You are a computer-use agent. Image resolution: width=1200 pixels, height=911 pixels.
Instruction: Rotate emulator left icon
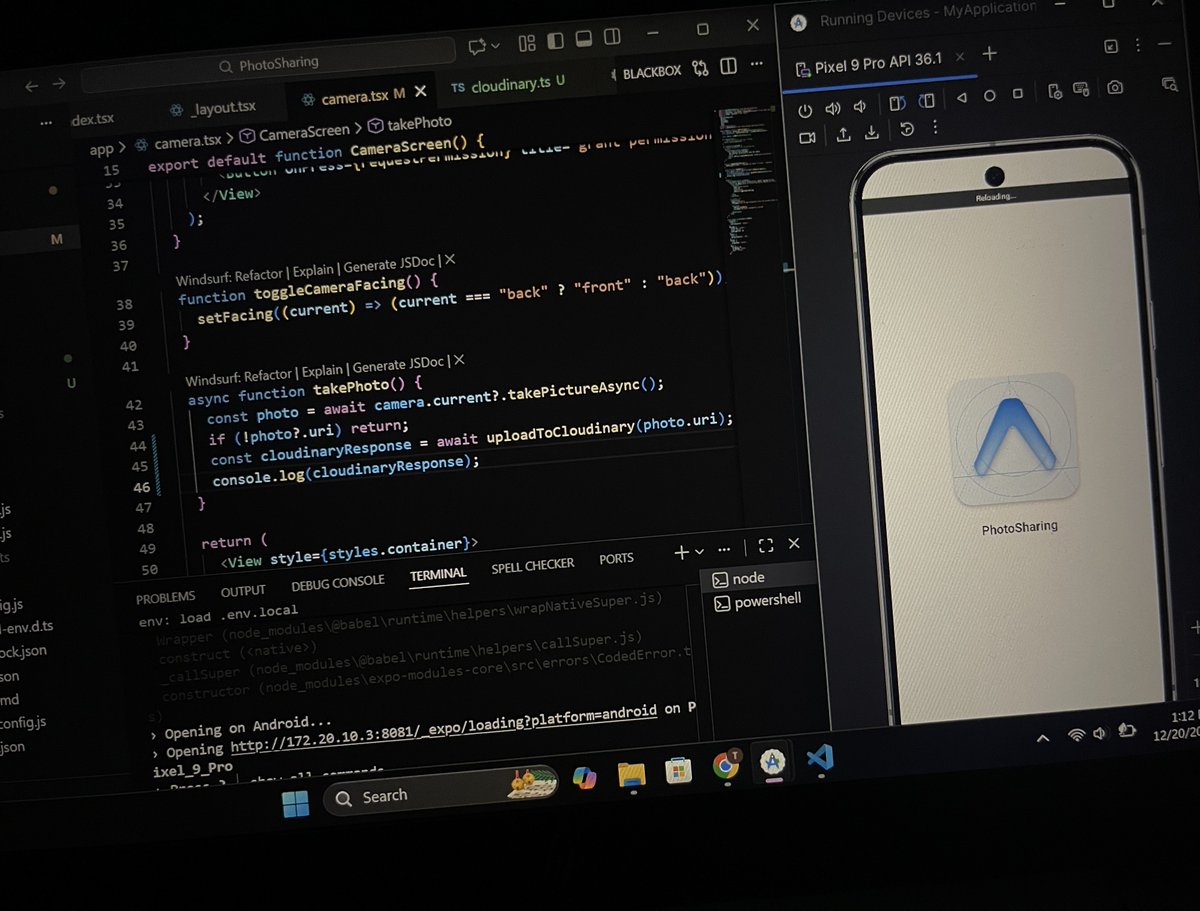897,102
